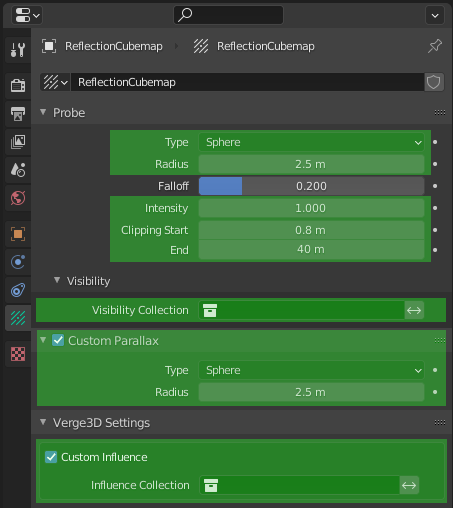Open the Tool properties tab

(x=18, y=50)
